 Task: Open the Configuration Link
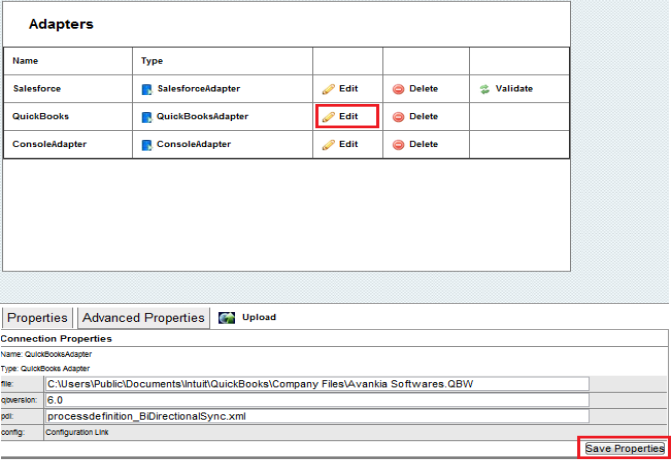pyautogui.click(x=77, y=432)
